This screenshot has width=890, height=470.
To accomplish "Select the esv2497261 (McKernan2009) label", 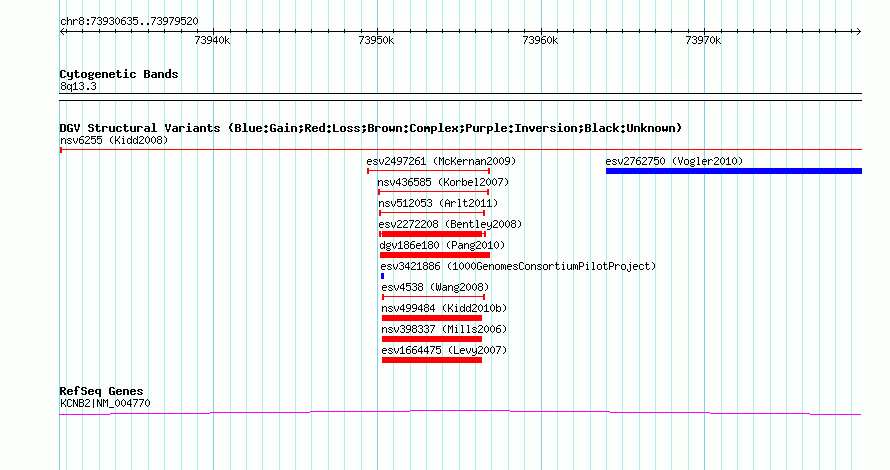I will pyautogui.click(x=441, y=161).
